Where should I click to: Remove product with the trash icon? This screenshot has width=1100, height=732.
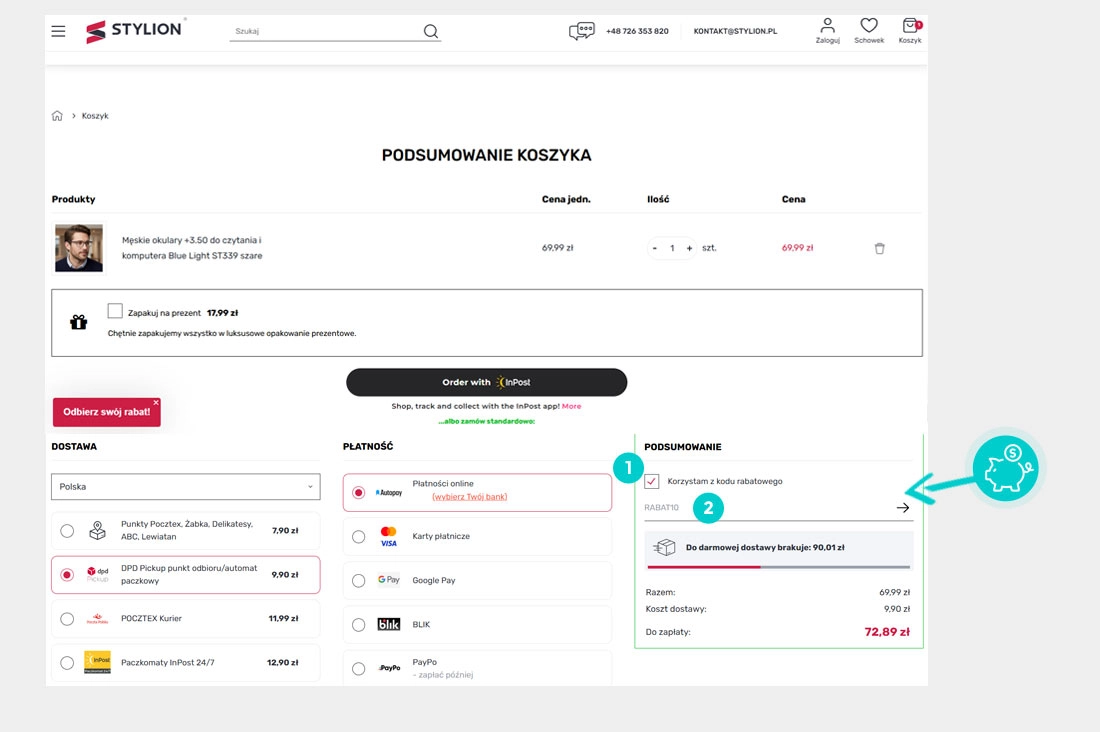click(880, 248)
